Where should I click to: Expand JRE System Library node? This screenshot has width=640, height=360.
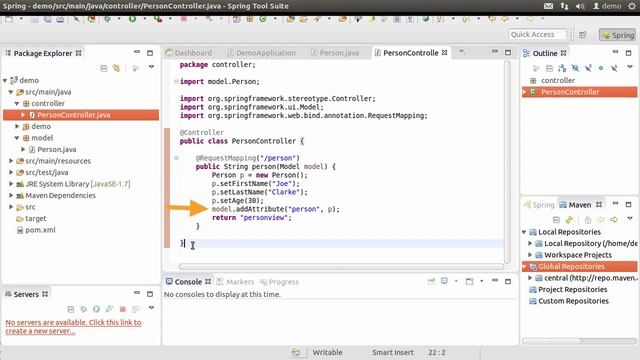click(11, 184)
